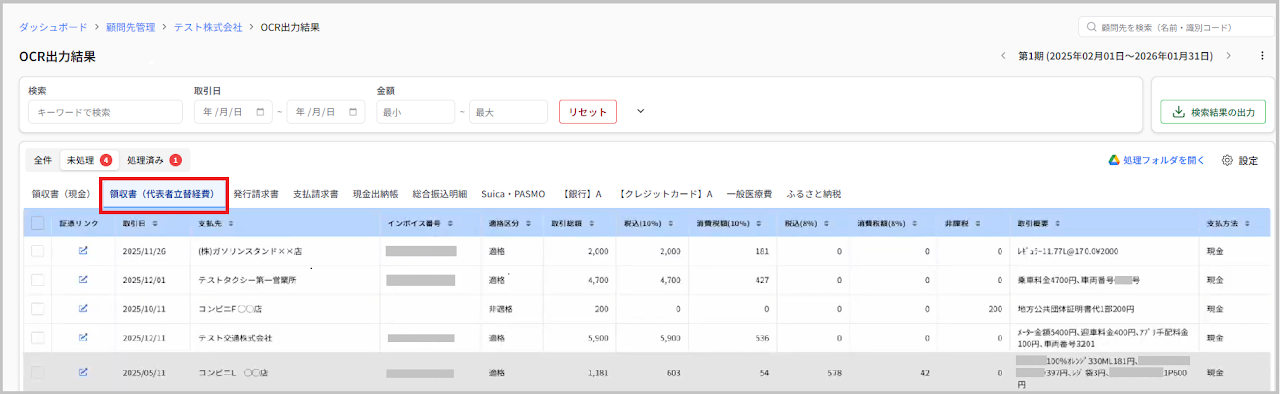Sort table by 取引総額 column arrow
This screenshot has width=1280, height=394.
click(593, 223)
